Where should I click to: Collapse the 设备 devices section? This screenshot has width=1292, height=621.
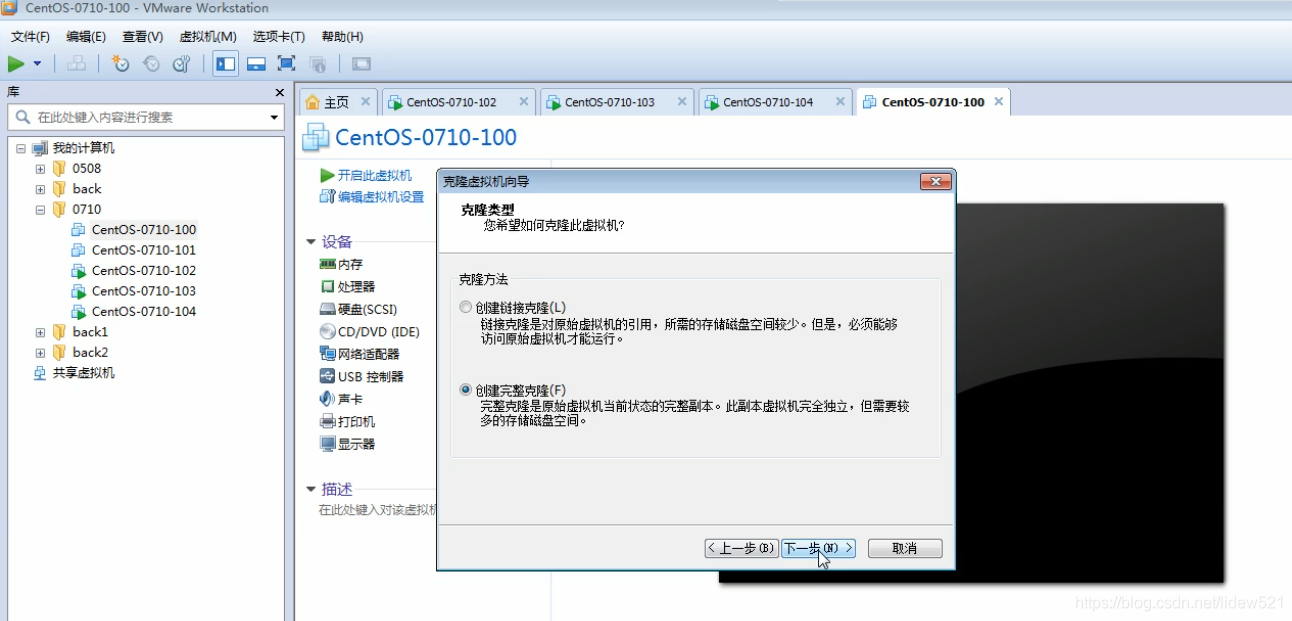tap(311, 242)
